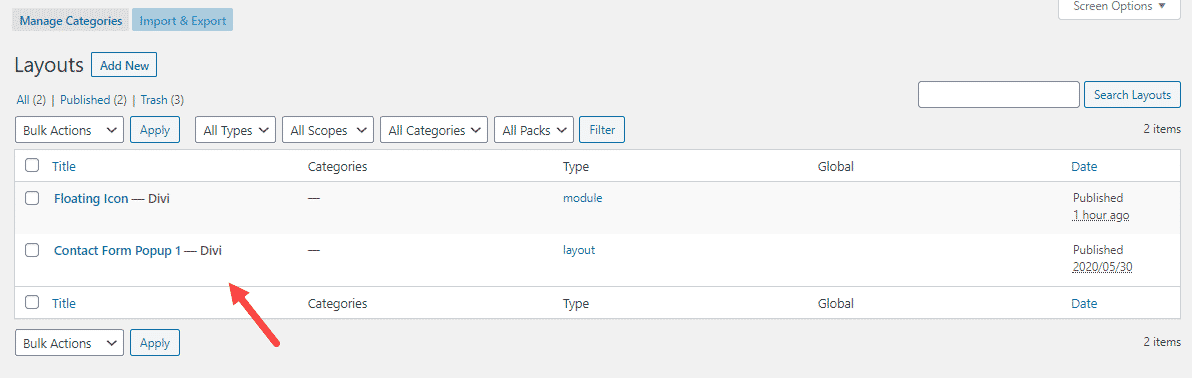The height and width of the screenshot is (378, 1192).
Task: Open the top Bulk Actions dropdown
Action: point(69,130)
